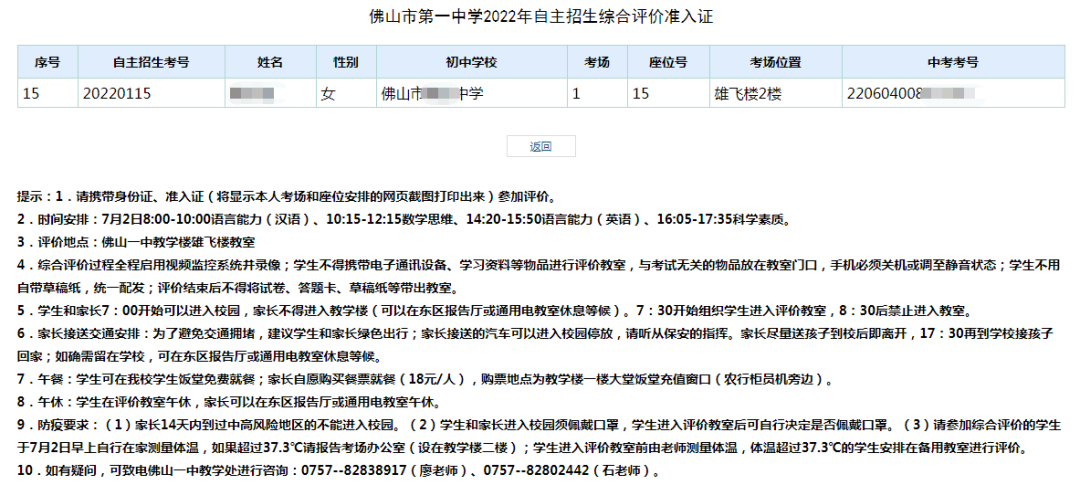Select the 考场位置 column header
The height and width of the screenshot is (485, 1080).
[x=775, y=62]
